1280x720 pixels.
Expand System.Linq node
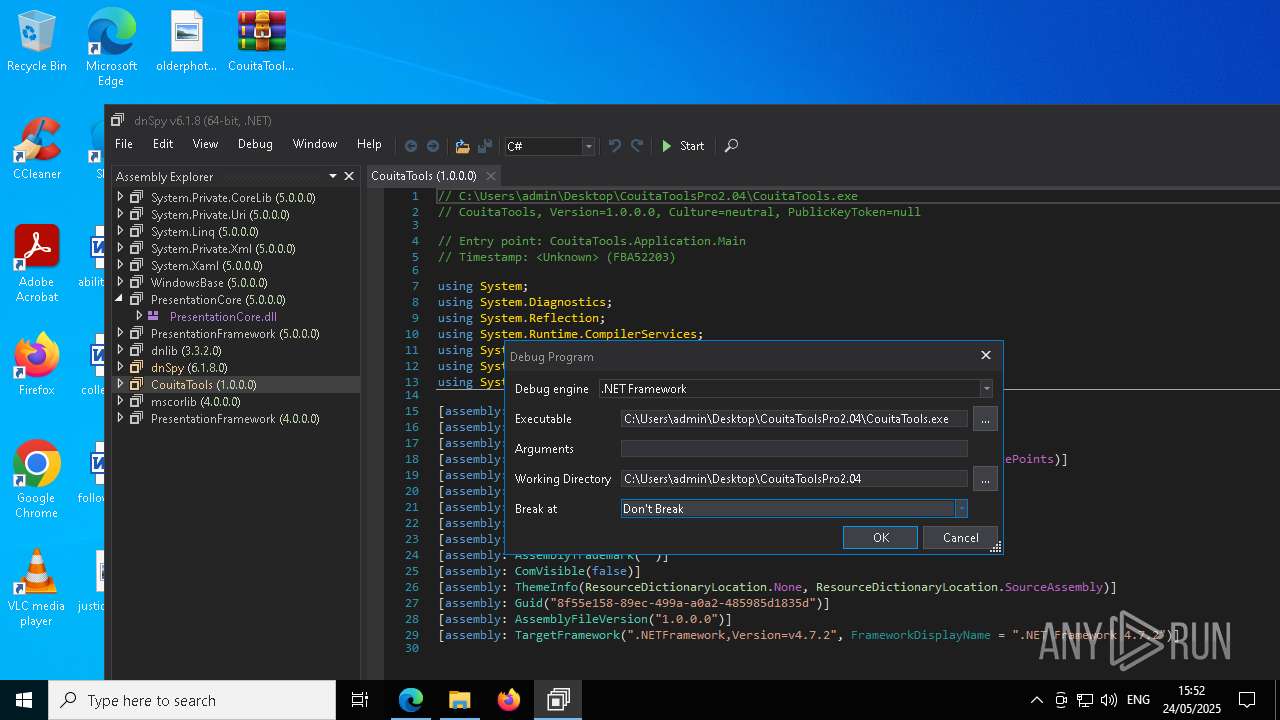[120, 232]
